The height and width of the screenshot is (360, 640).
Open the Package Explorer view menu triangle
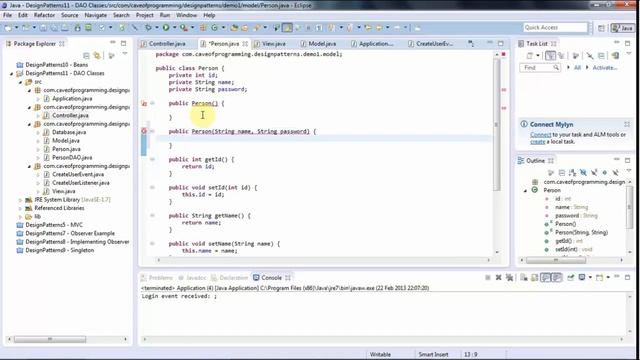[x=124, y=54]
